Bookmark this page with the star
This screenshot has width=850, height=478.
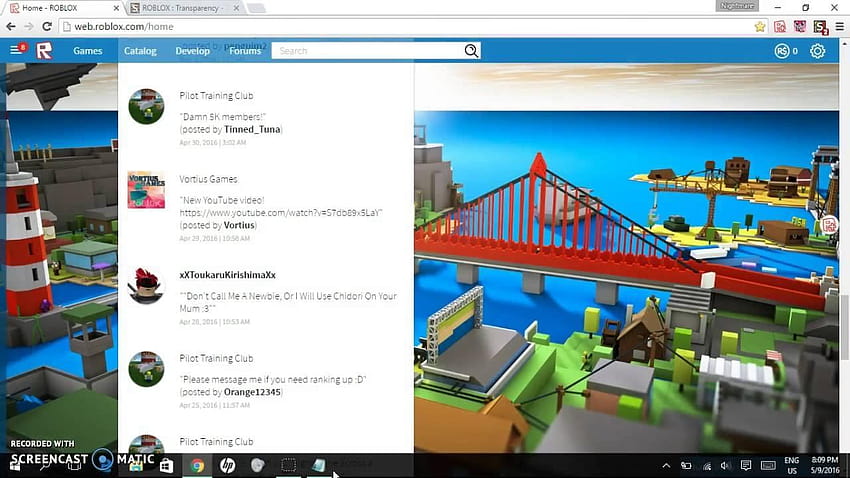coord(759,27)
